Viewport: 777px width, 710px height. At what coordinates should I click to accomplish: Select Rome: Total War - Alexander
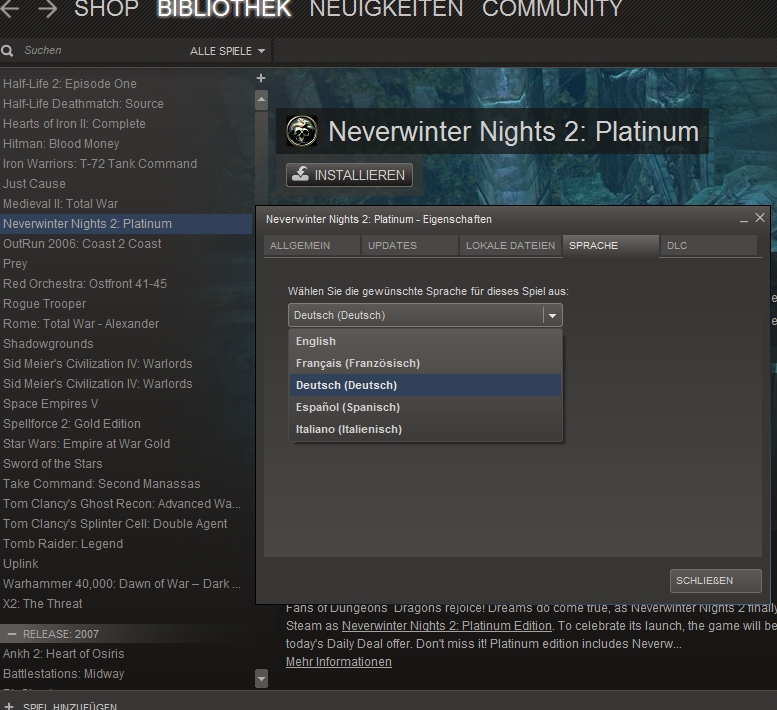[126, 324]
